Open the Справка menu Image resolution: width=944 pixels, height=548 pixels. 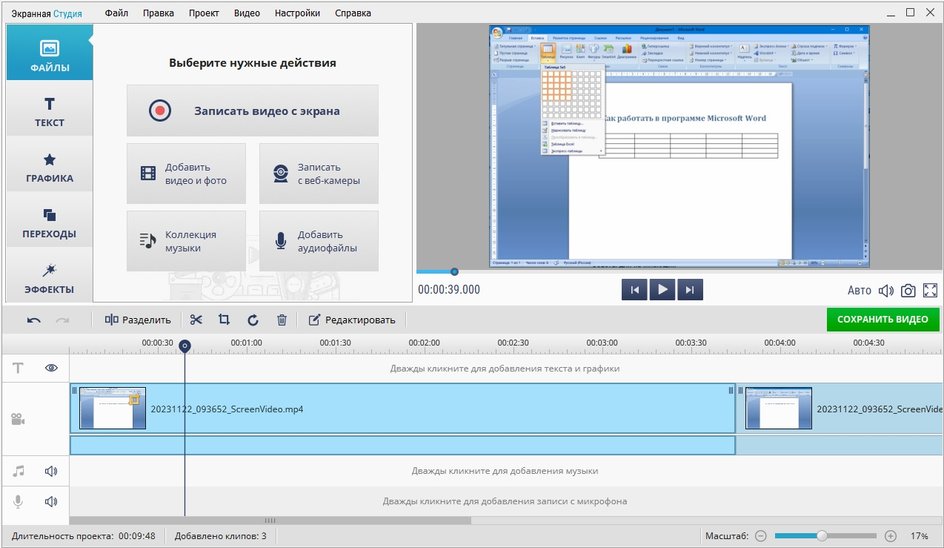click(353, 13)
